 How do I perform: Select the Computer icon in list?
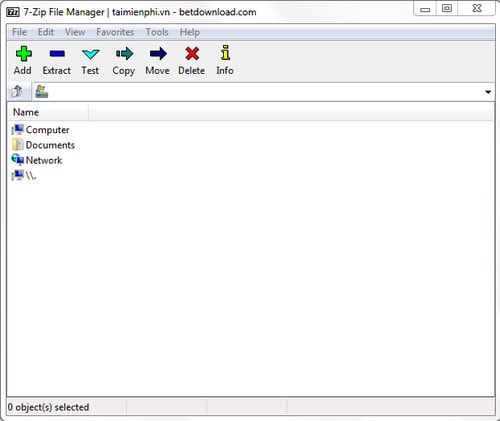tap(17, 130)
